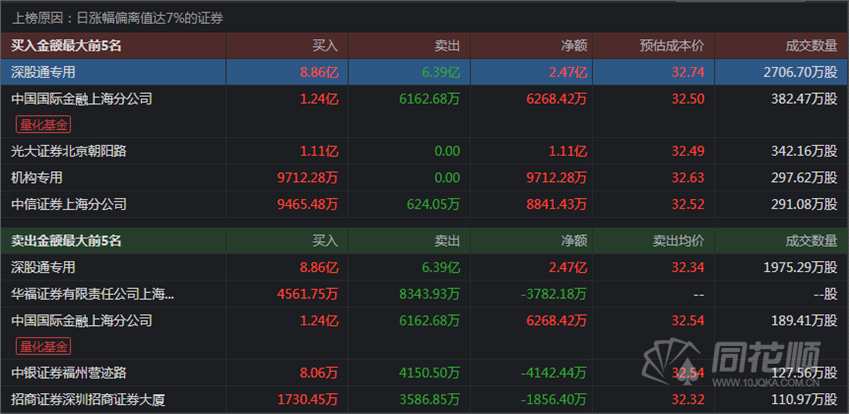Click the 卖出均价 column header
The image size is (850, 414).
pos(678,241)
